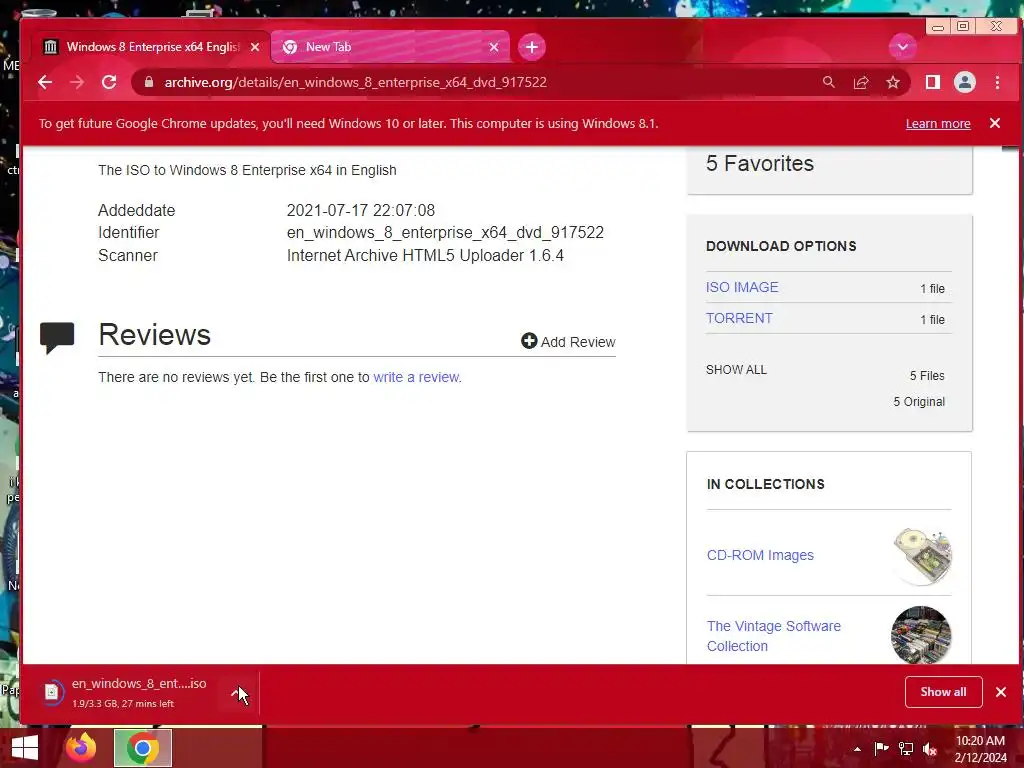Switch to the New Tab tab

[x=390, y=47]
